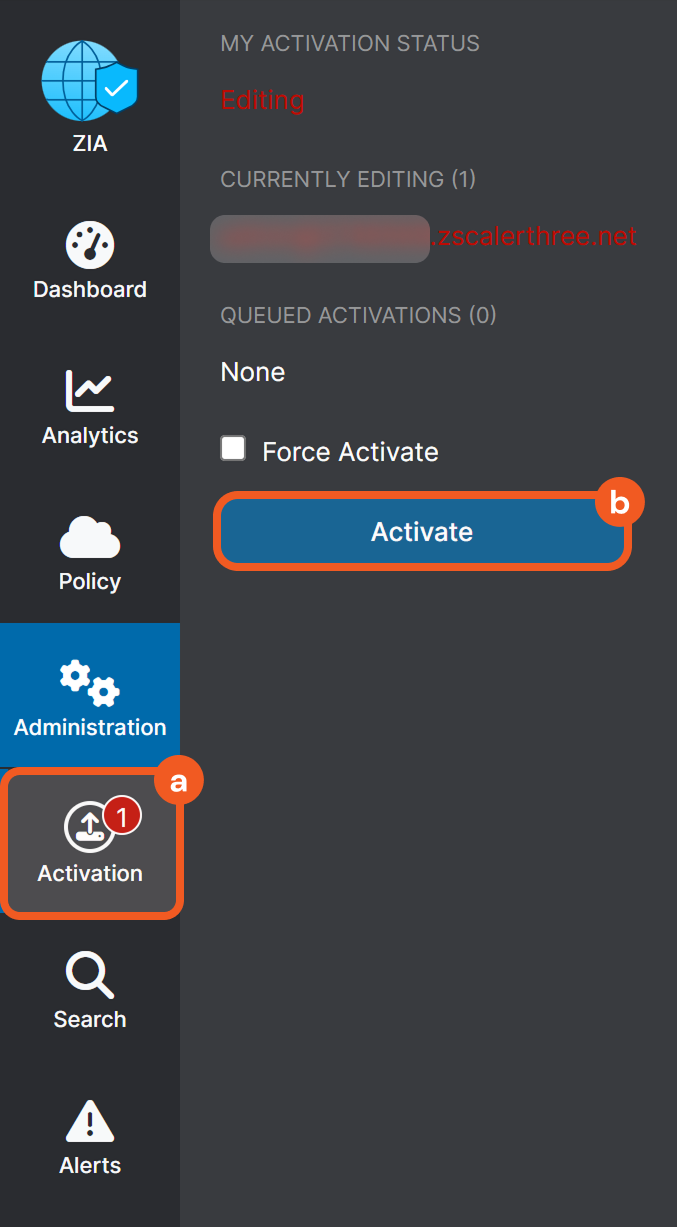Click the ZIA globe shield logo
677x1227 pixels.
coord(89,82)
